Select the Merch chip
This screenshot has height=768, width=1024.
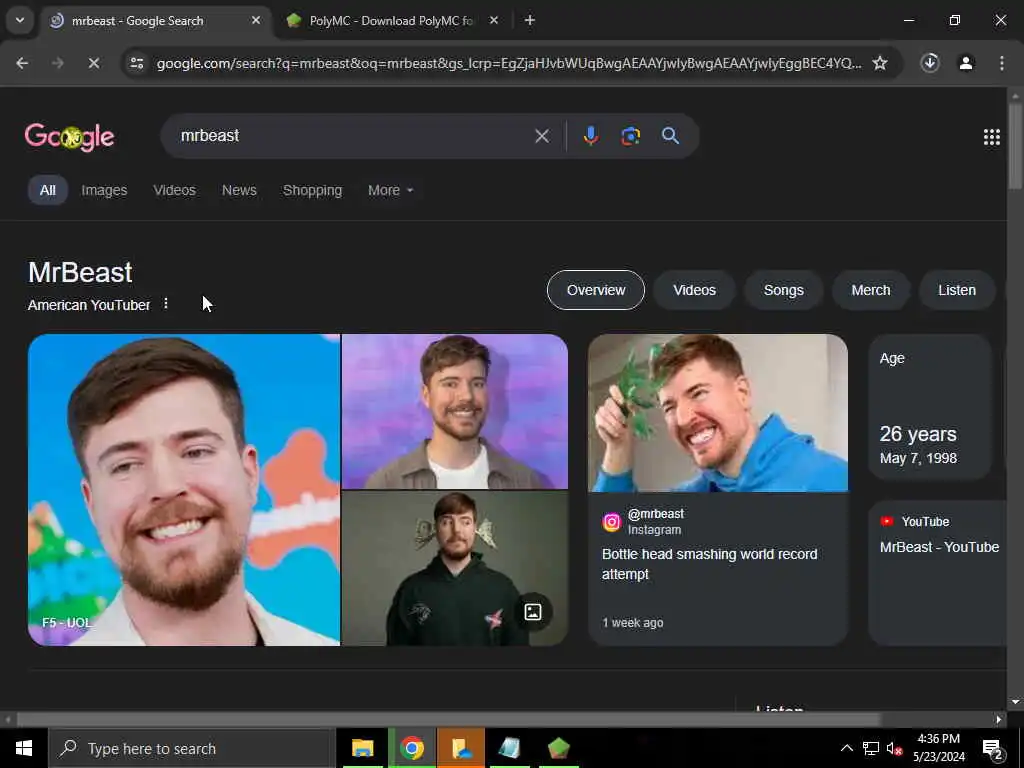(x=871, y=290)
